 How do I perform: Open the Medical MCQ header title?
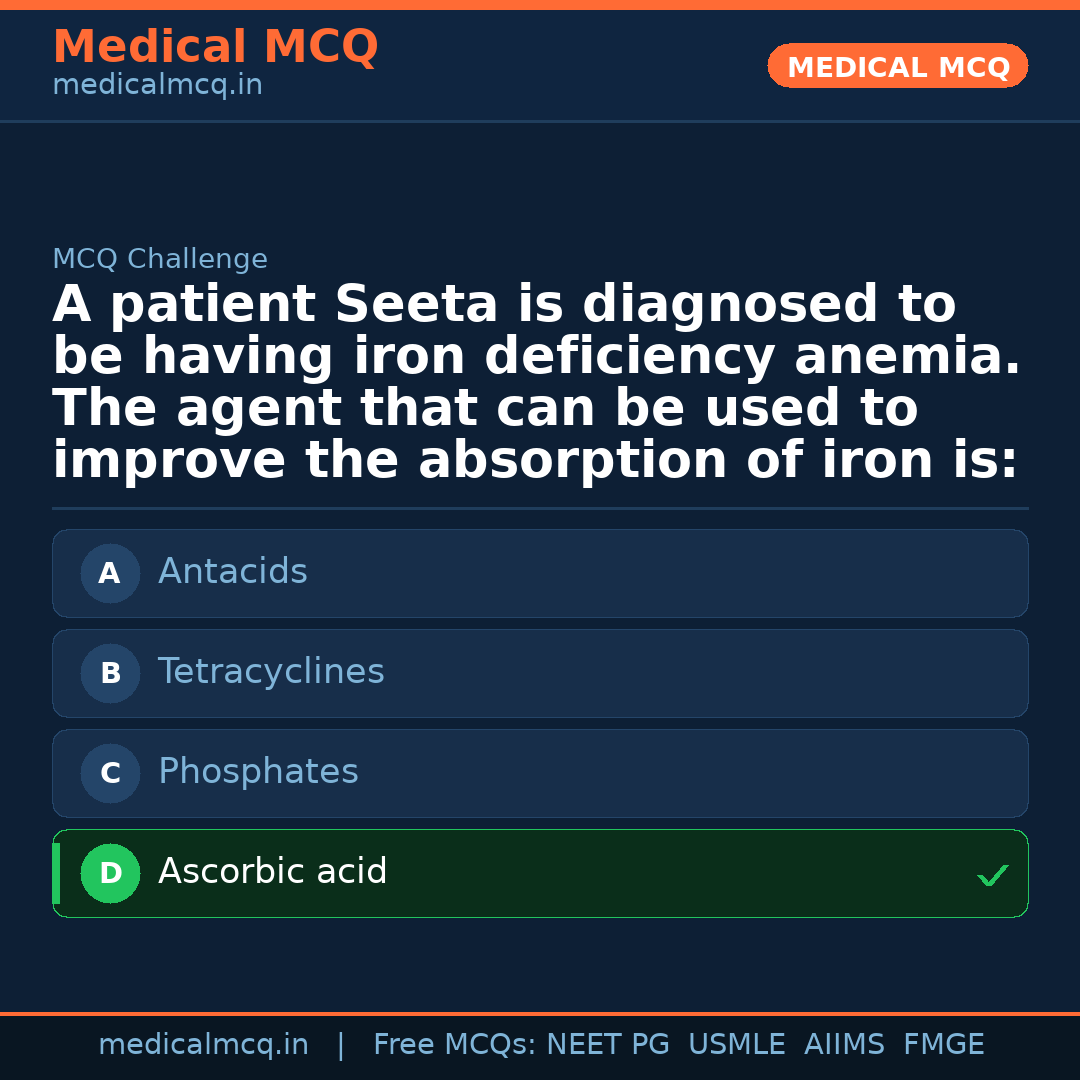pos(215,47)
